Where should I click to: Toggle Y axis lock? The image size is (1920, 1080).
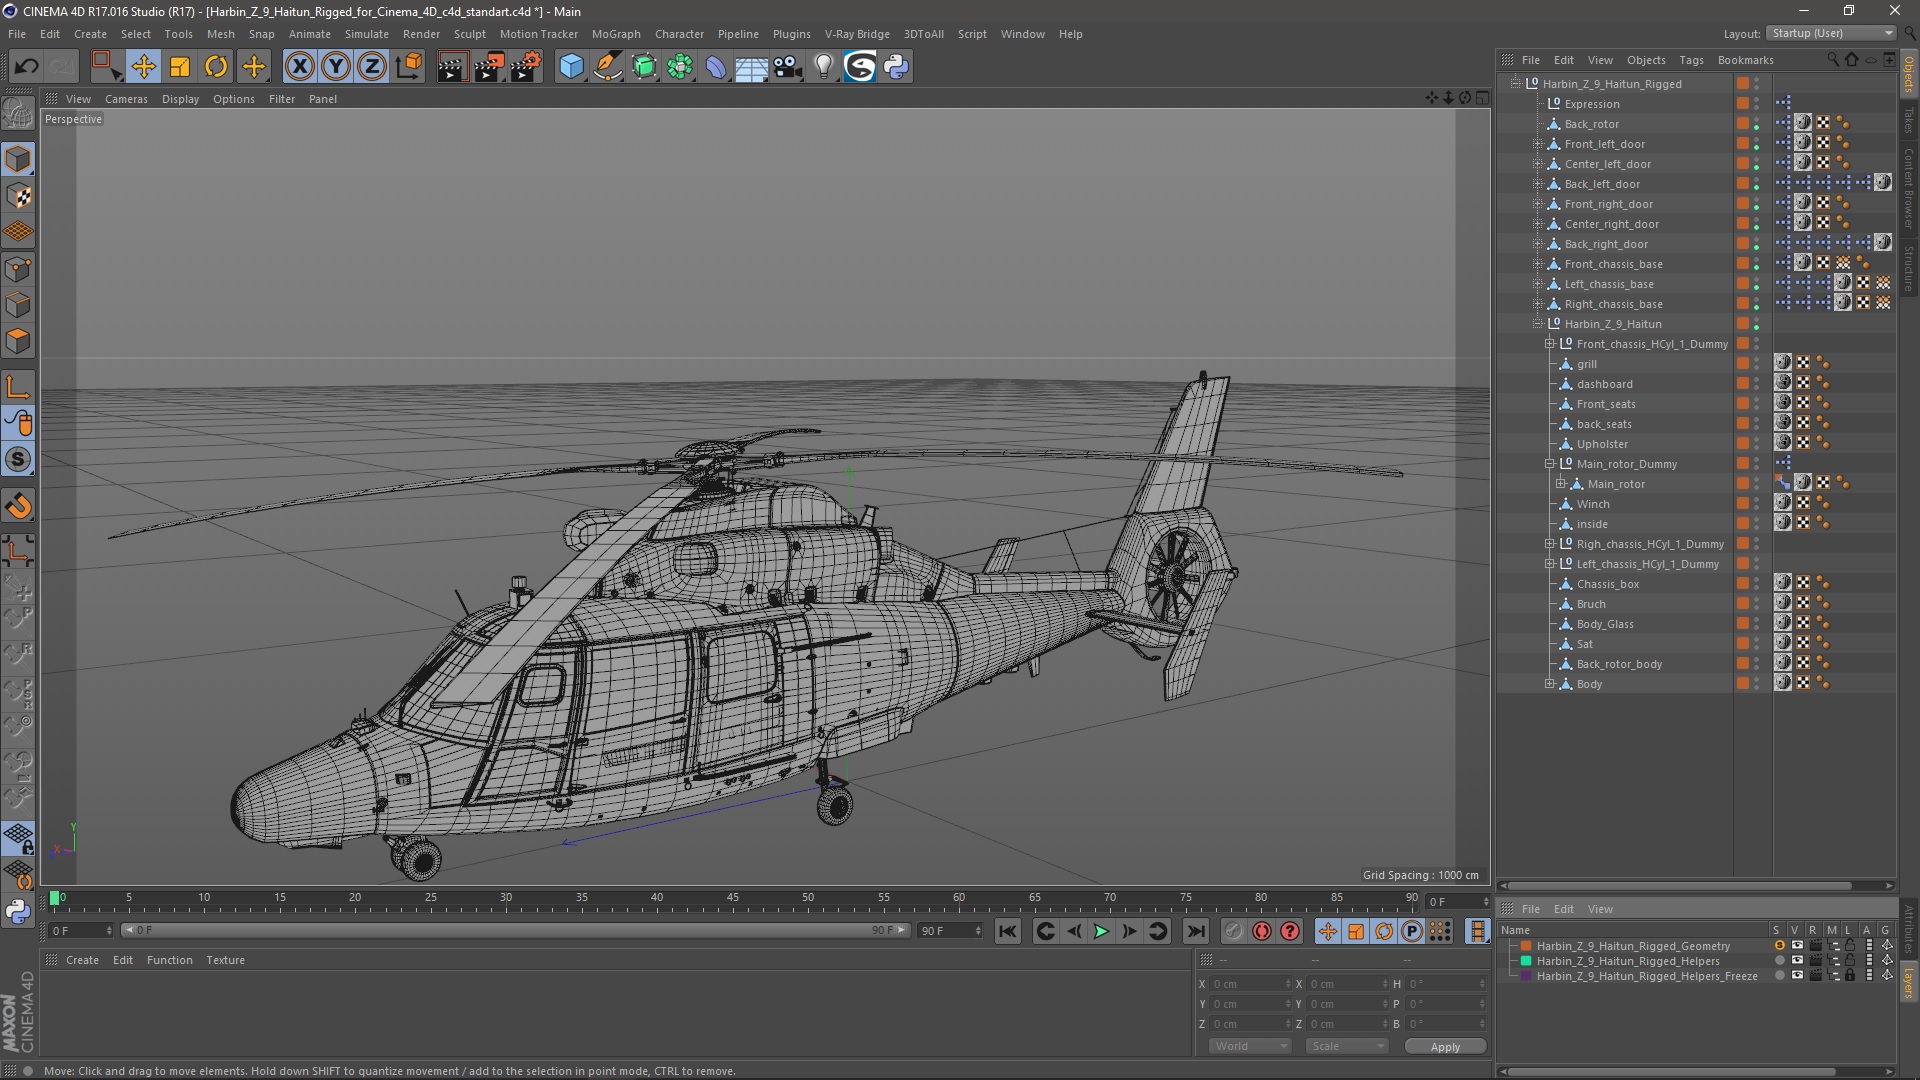(x=336, y=67)
